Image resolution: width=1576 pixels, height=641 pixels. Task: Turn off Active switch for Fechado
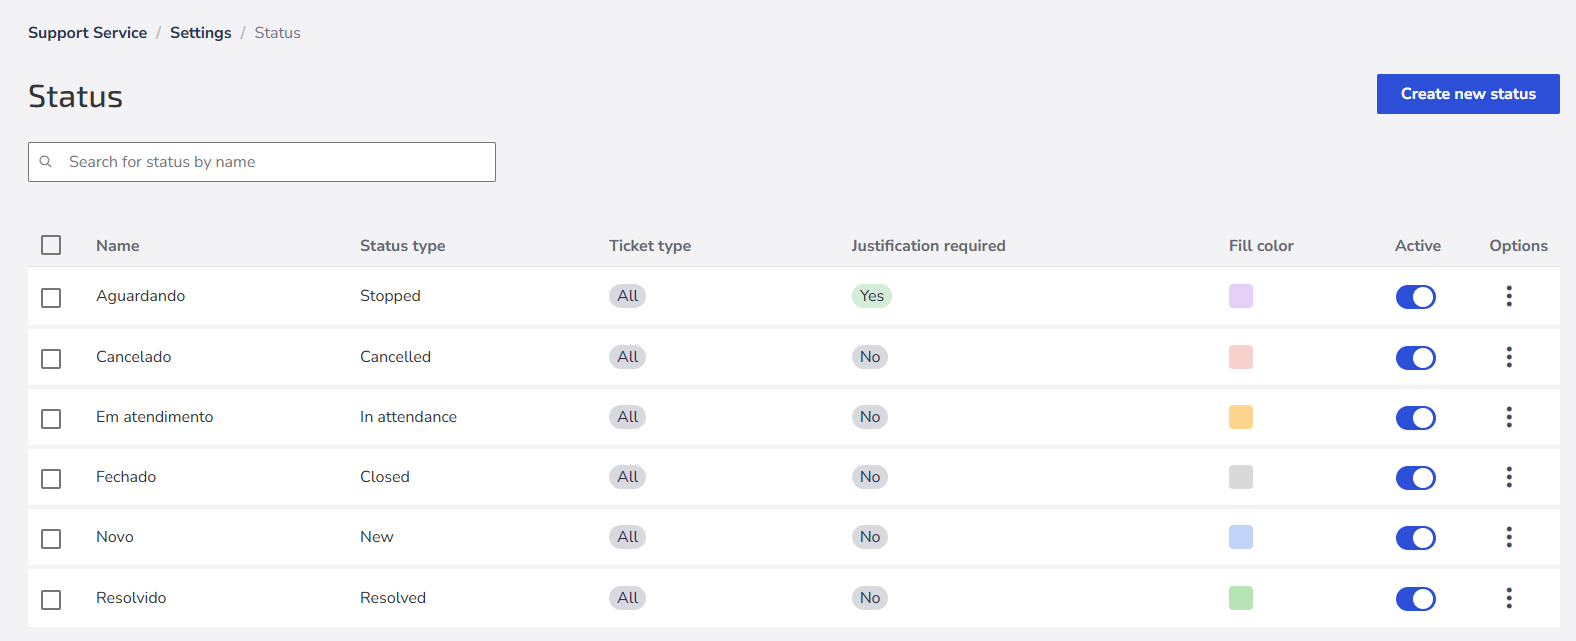(x=1415, y=478)
